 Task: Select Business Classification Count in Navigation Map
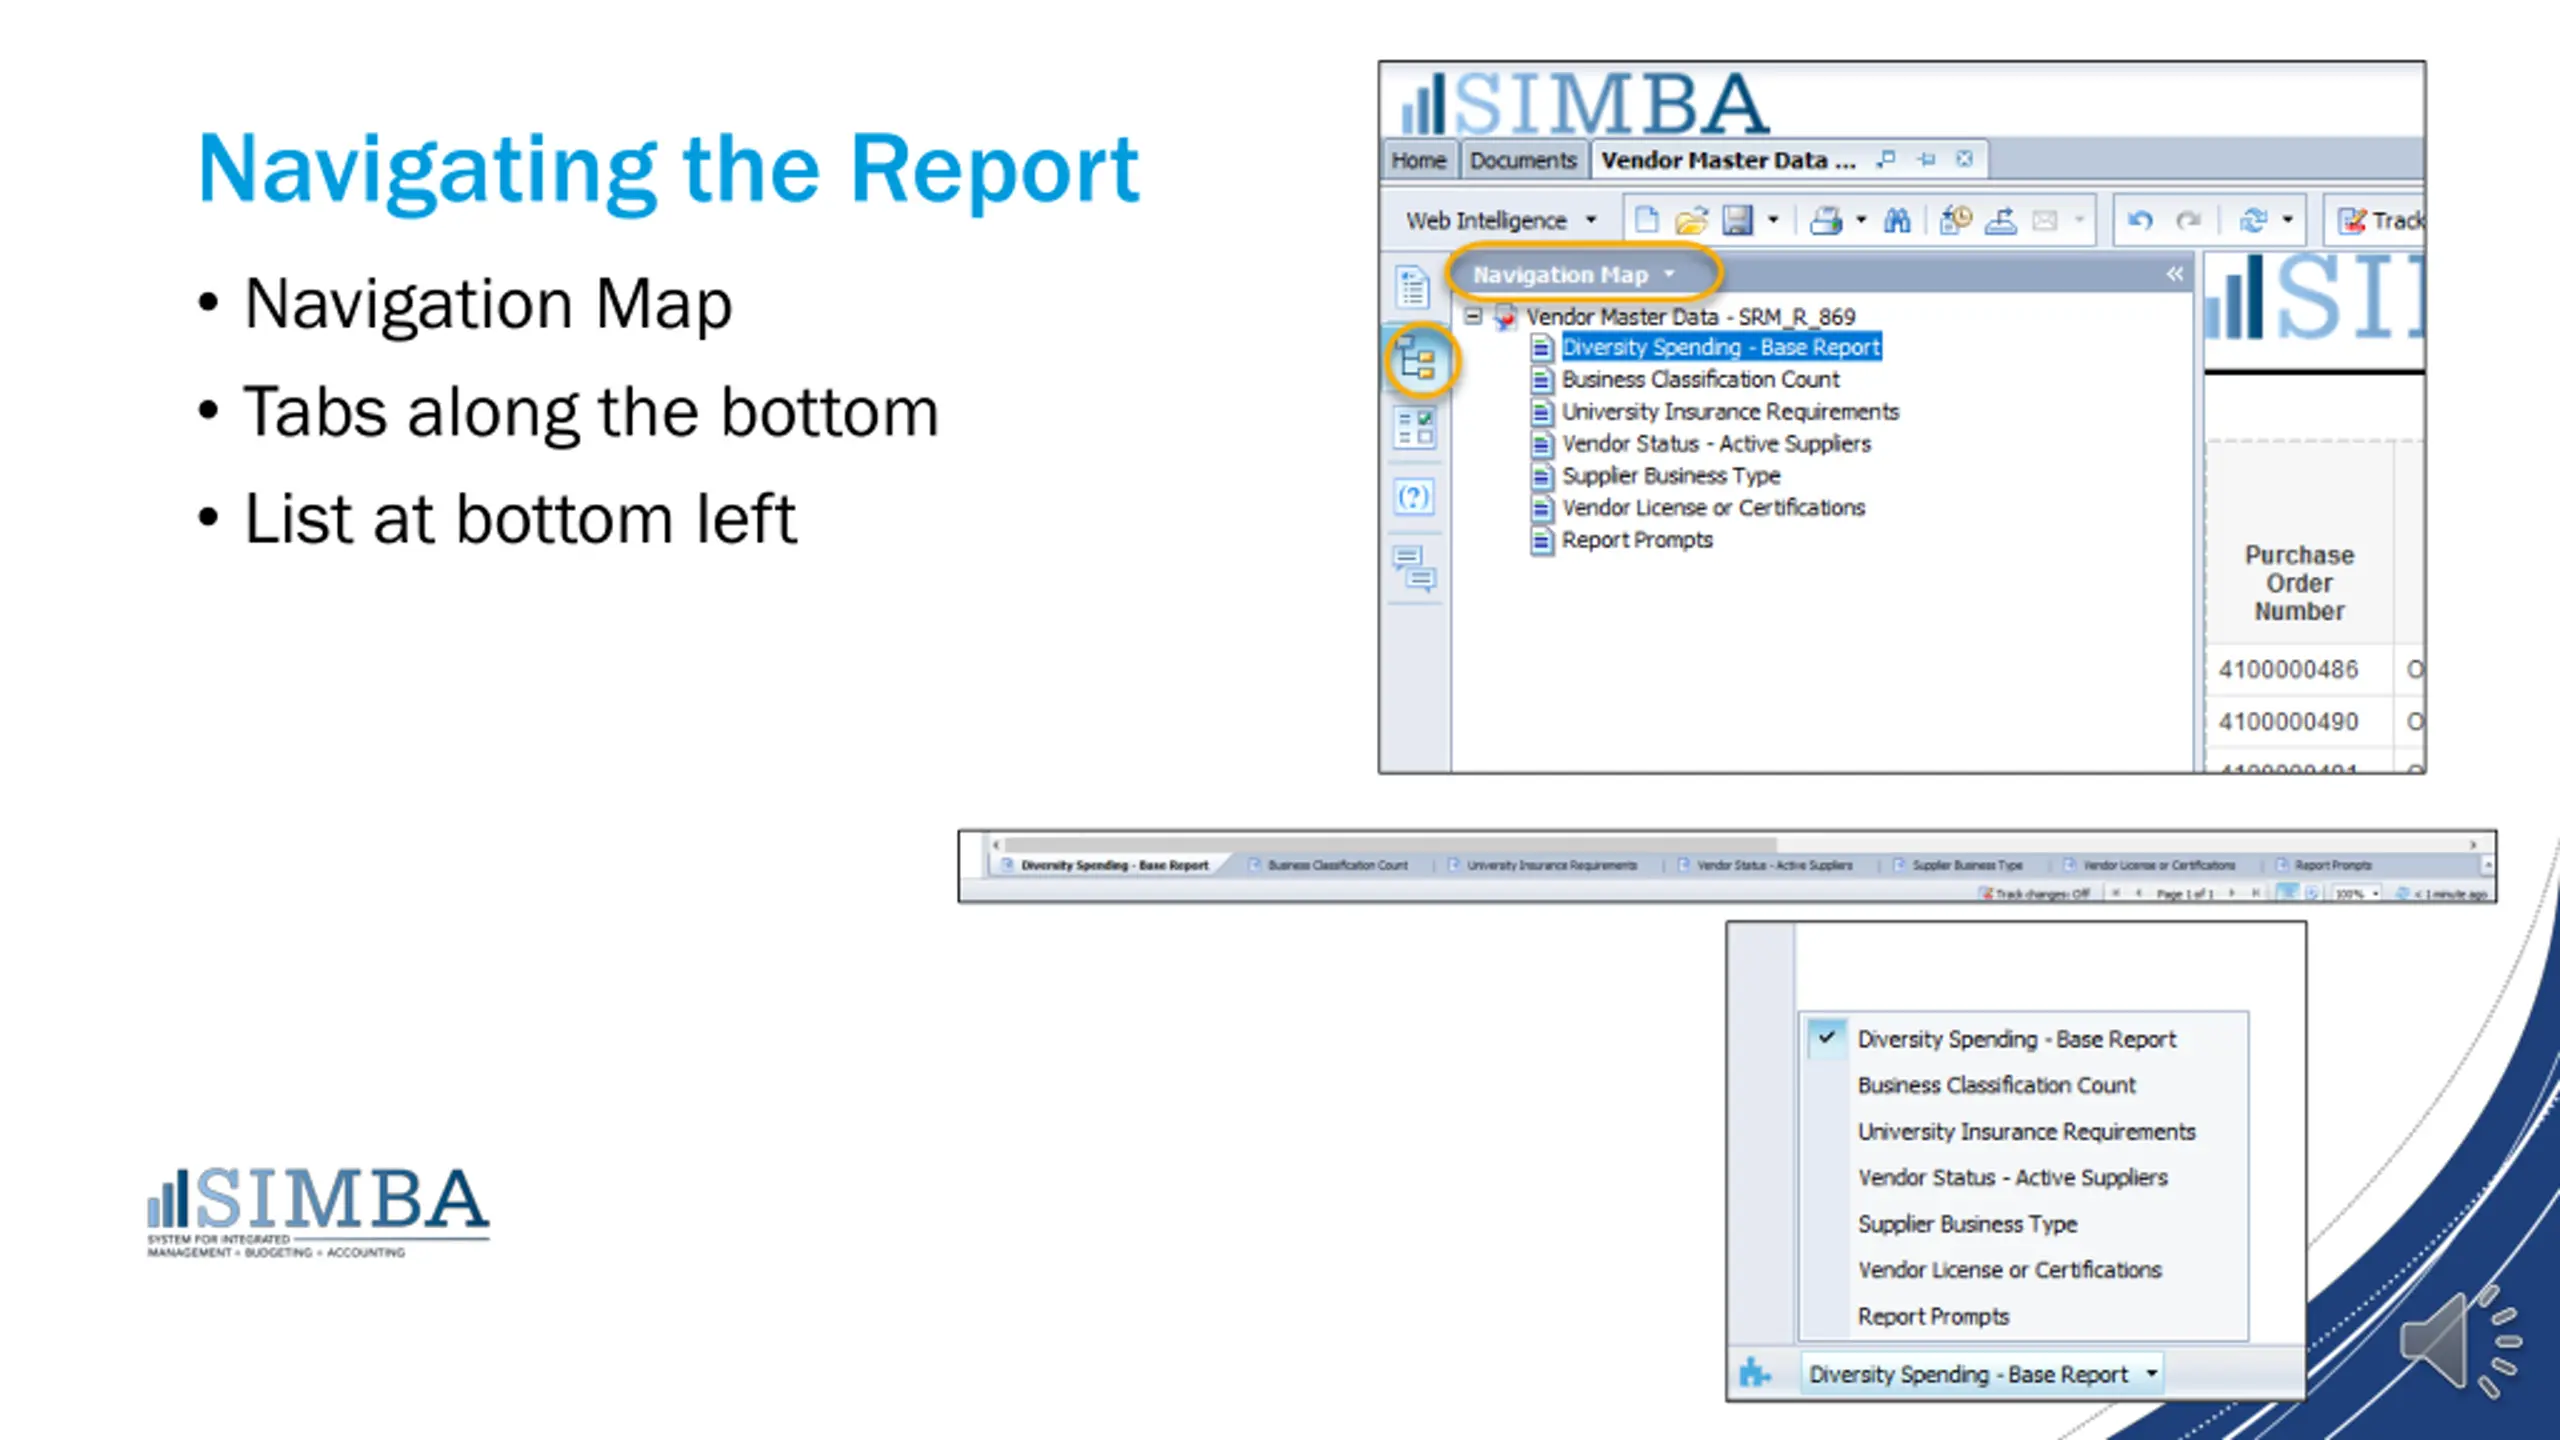pos(1700,379)
